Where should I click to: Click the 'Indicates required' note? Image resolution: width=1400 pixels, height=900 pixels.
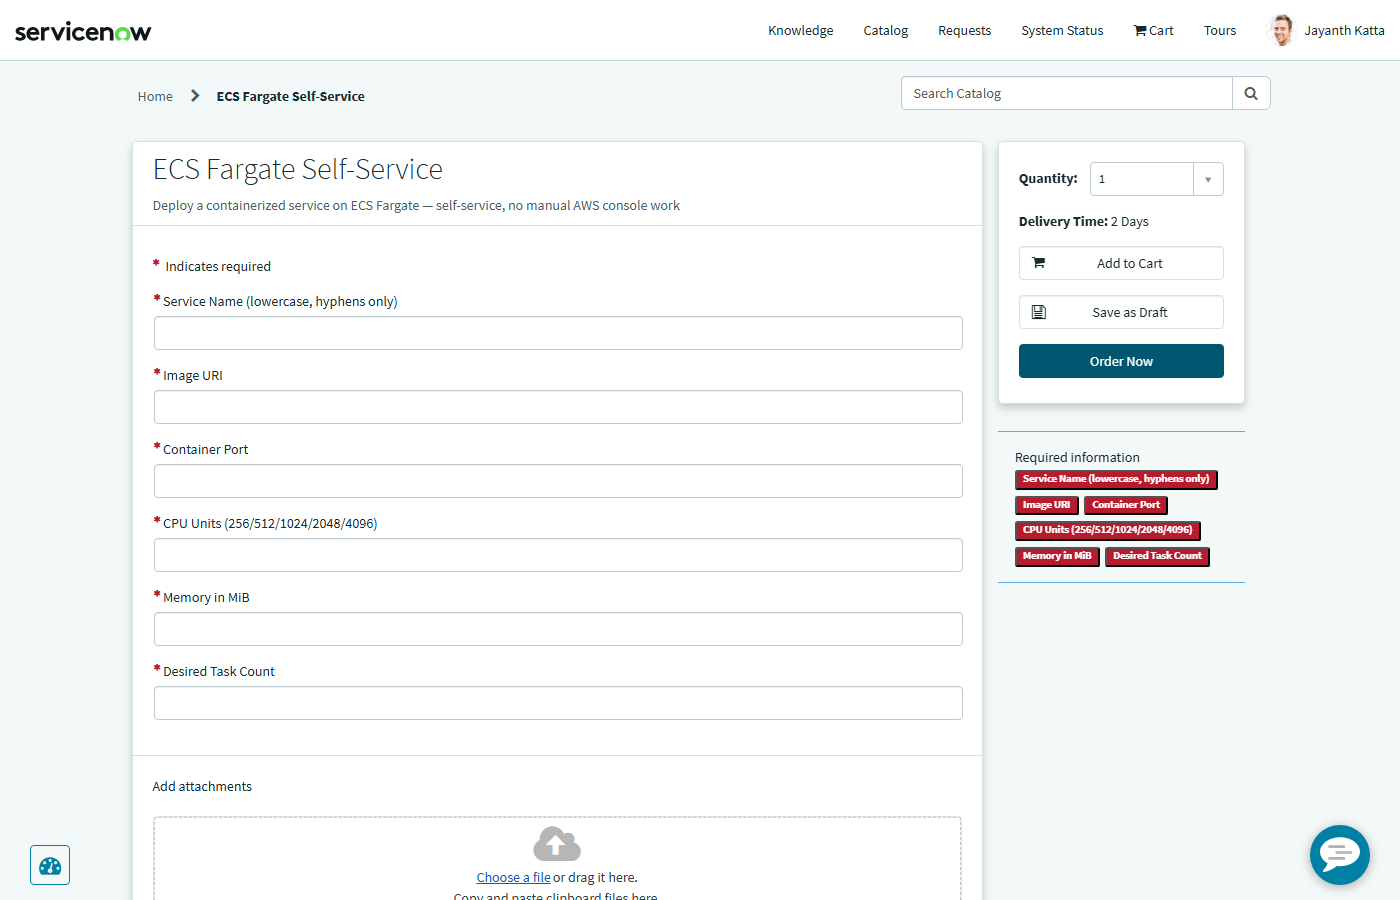tap(218, 266)
